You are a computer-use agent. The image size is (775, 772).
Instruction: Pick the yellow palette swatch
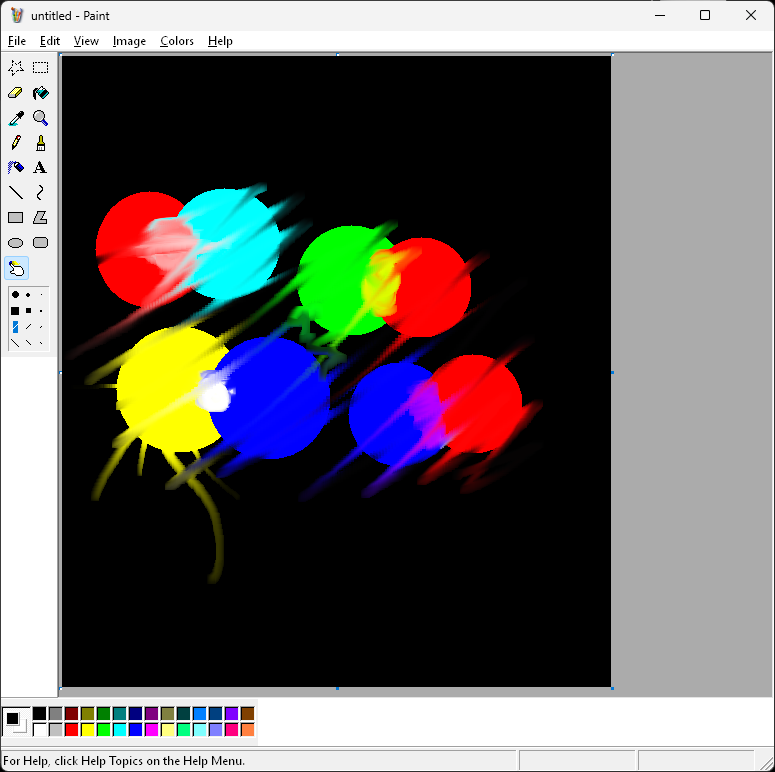pos(87,729)
